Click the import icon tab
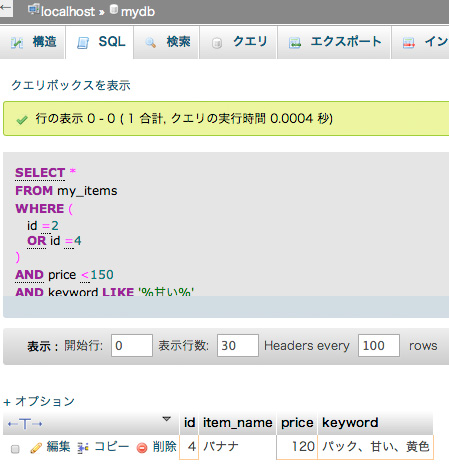Image resolution: width=449 pixels, height=464 pixels. [409, 43]
